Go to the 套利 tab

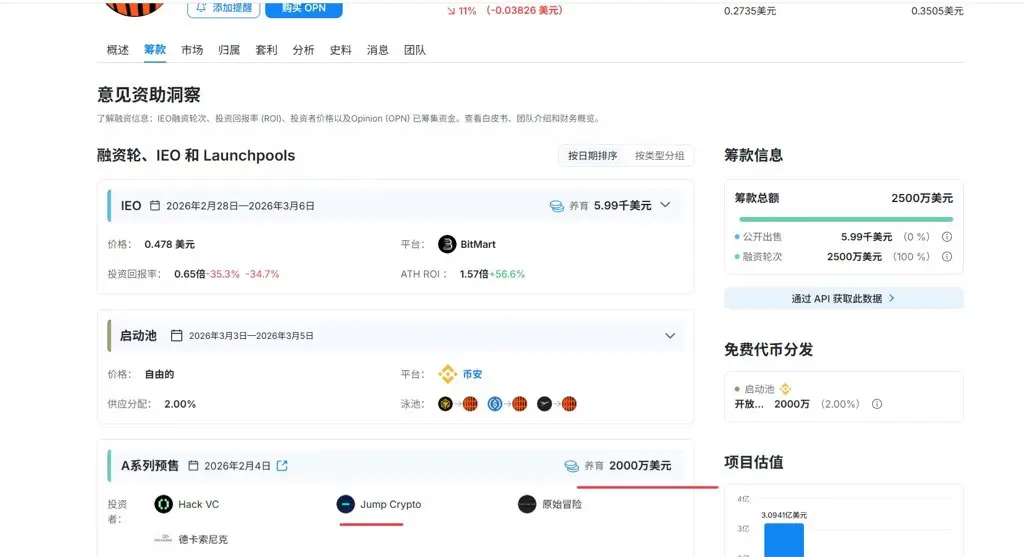266,50
